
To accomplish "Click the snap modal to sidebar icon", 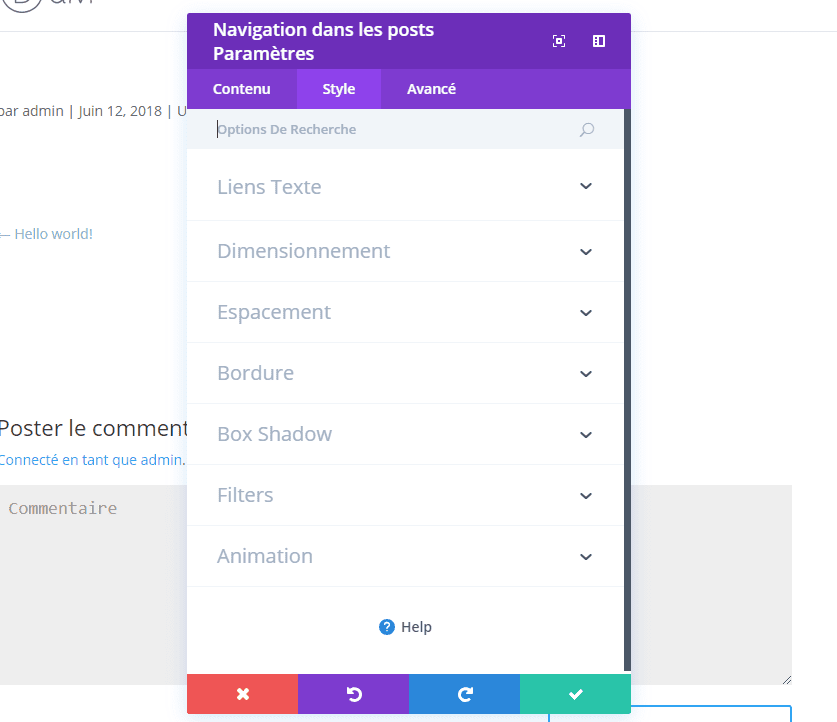I will coord(599,41).
